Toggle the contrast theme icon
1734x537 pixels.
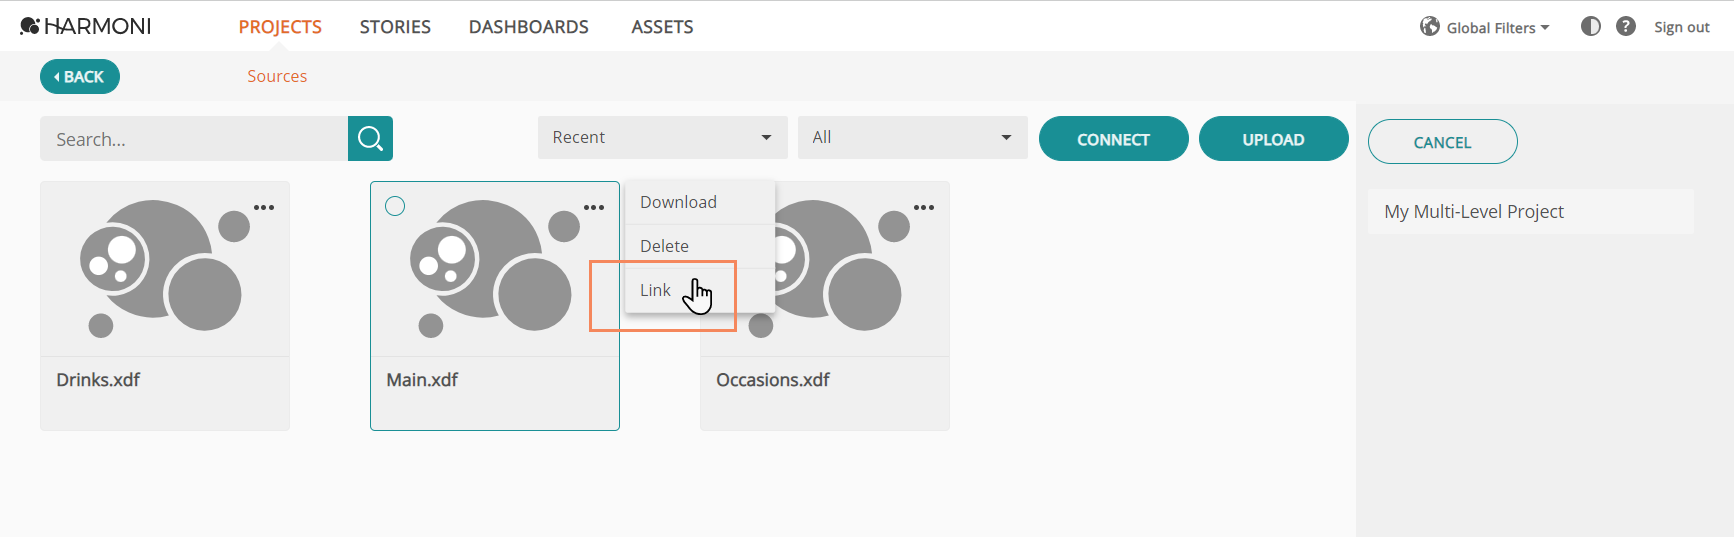[x=1590, y=26]
